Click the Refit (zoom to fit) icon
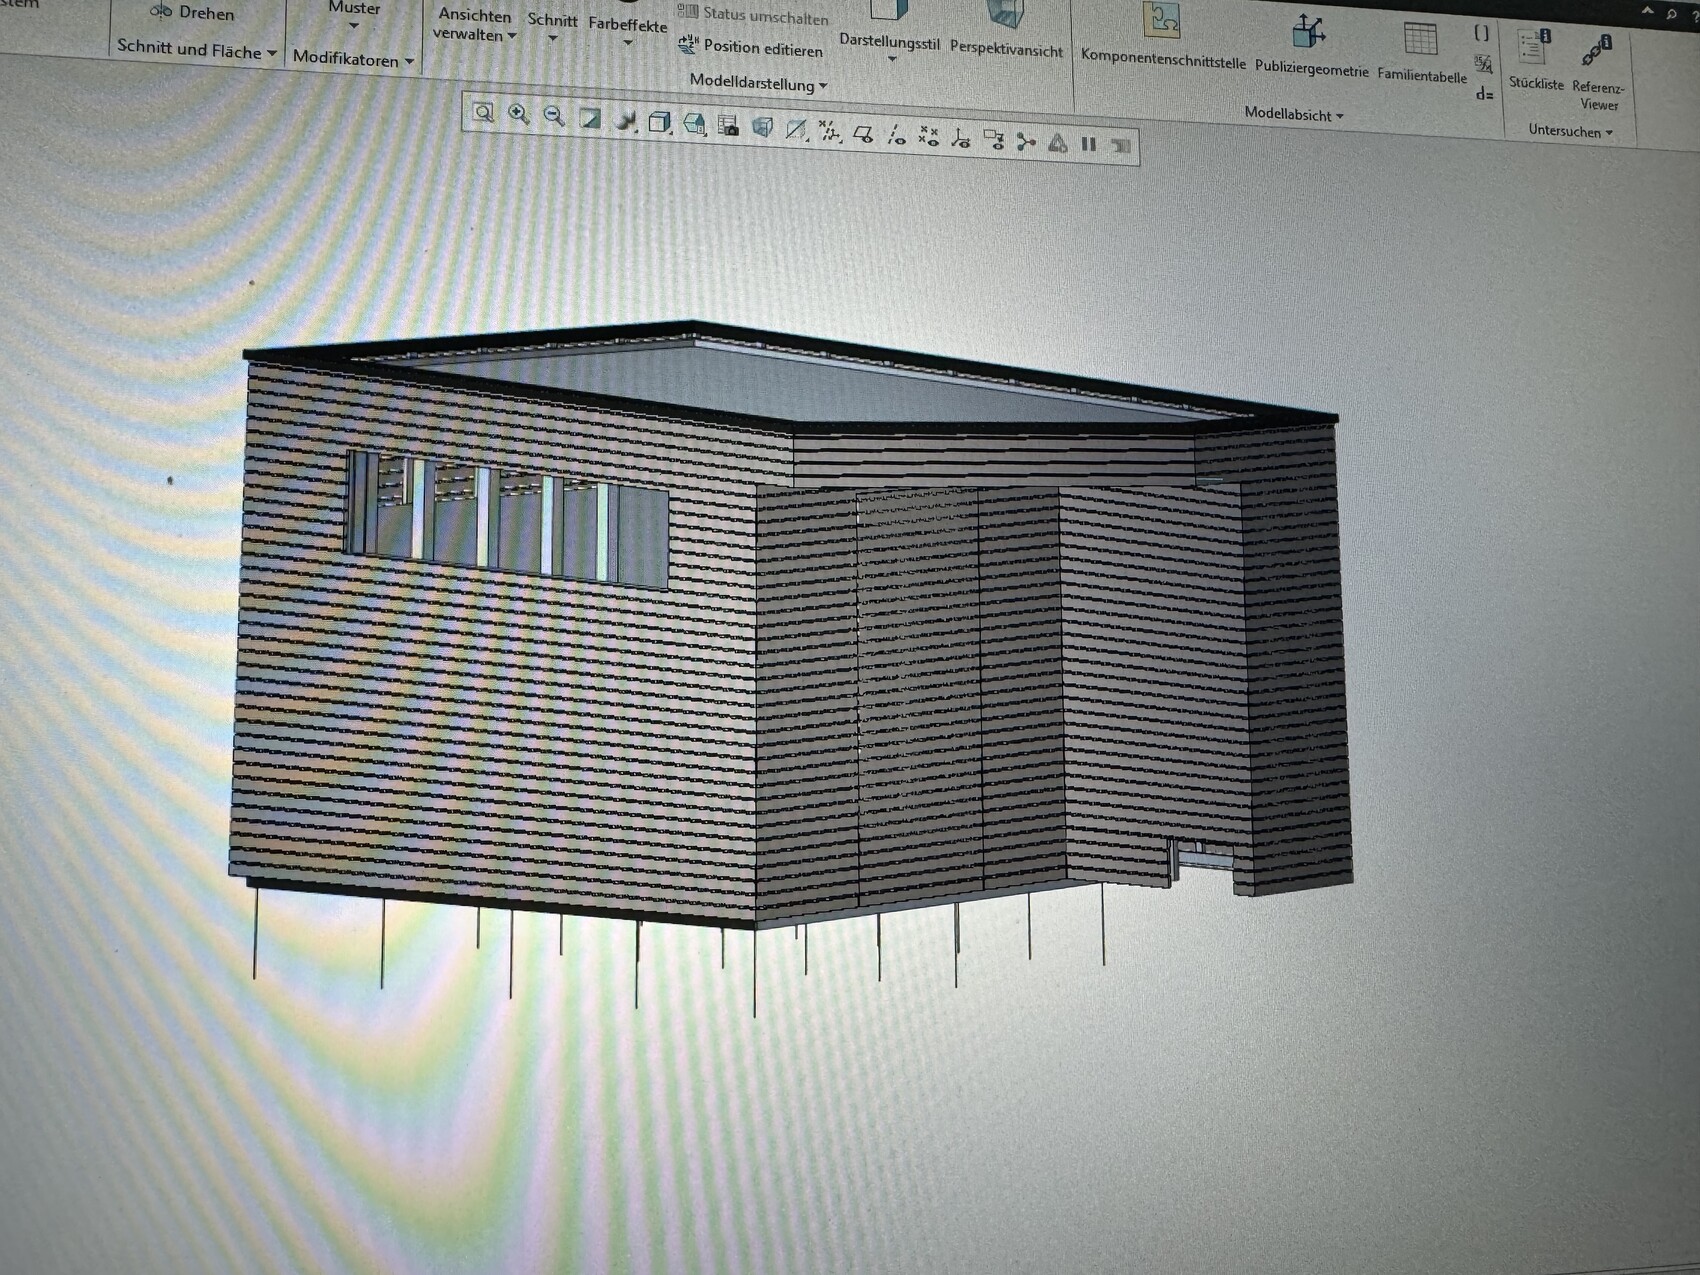This screenshot has height=1275, width=1700. [483, 113]
